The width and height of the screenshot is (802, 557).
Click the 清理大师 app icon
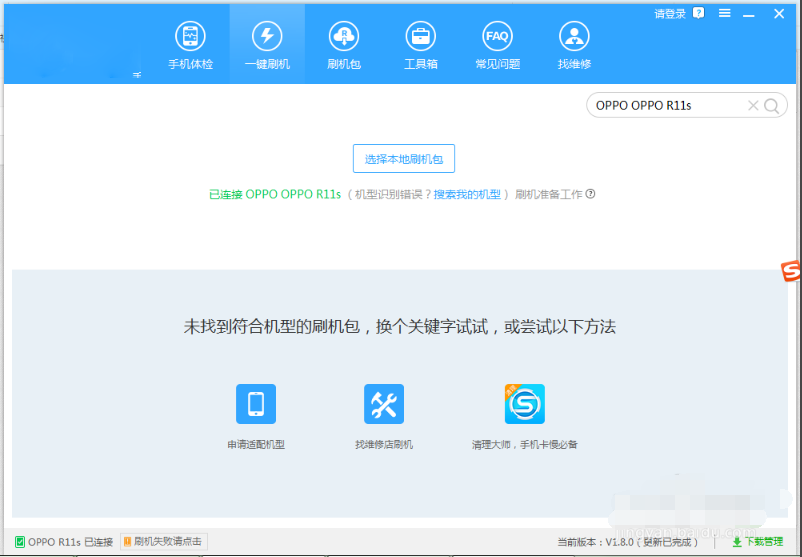[525, 404]
